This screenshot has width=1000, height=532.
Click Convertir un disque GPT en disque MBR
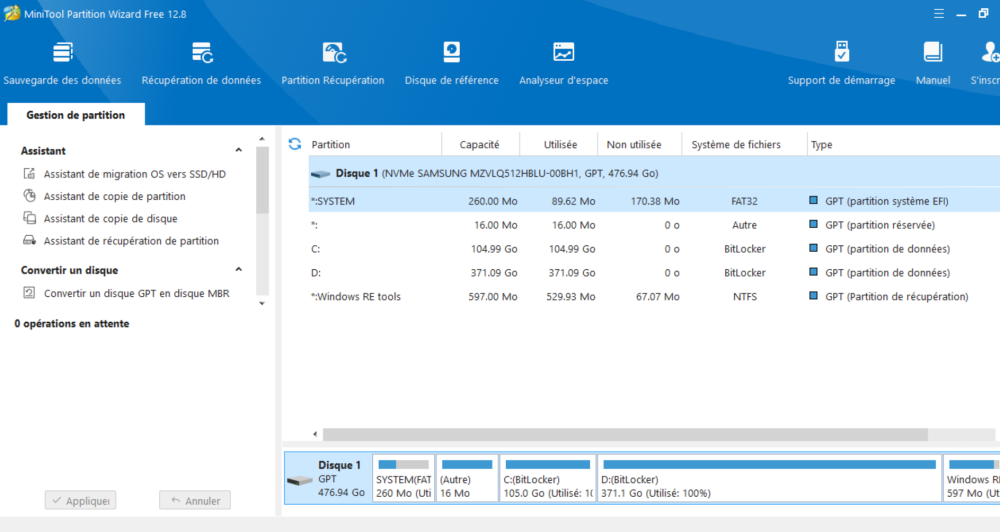click(136, 293)
